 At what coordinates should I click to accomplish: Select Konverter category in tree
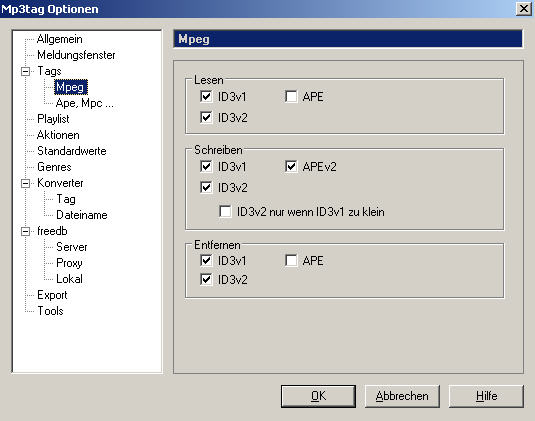click(60, 183)
